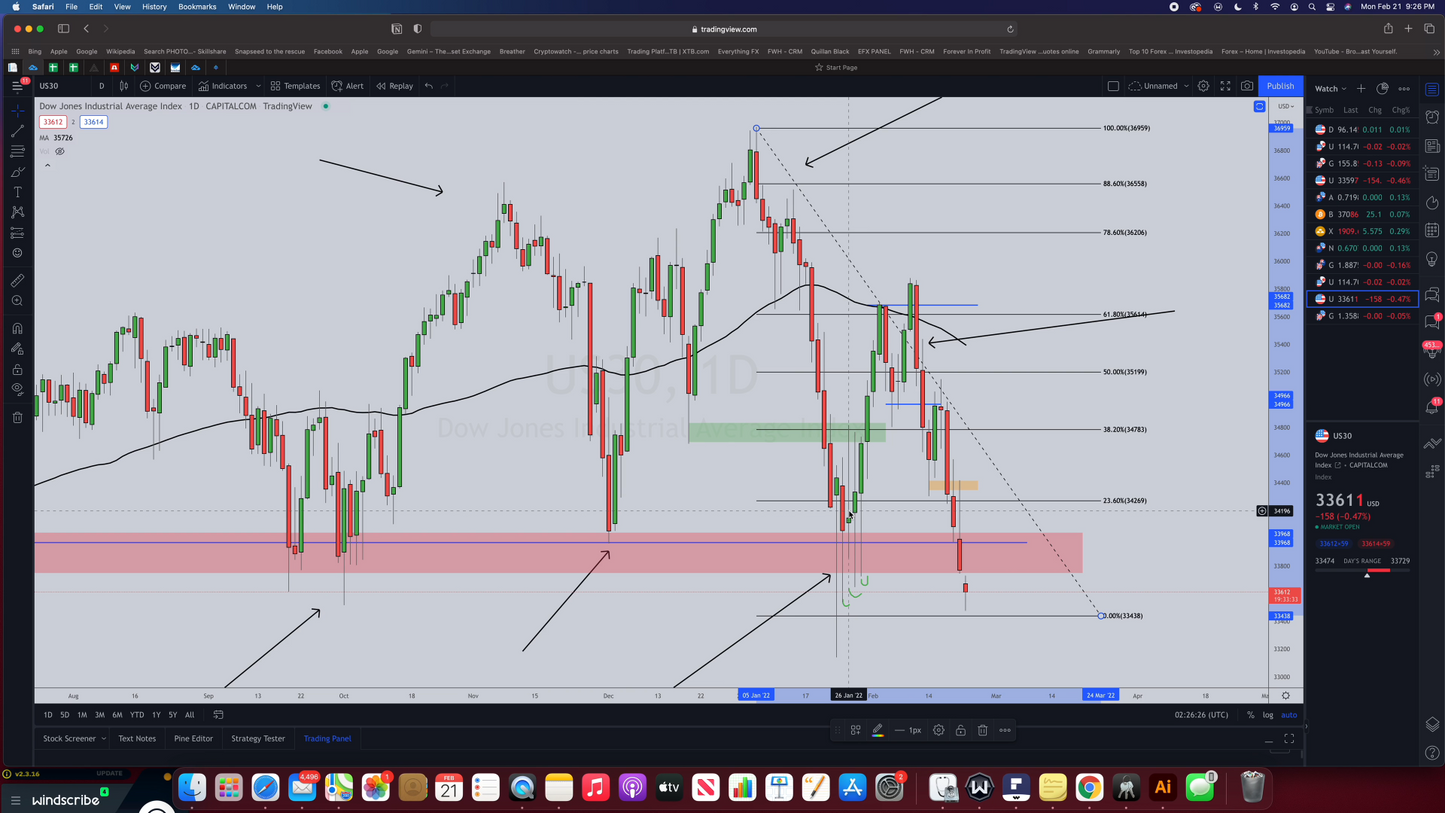Open the Strategy Tester tab
The height and width of the screenshot is (813, 1445).
coord(258,739)
